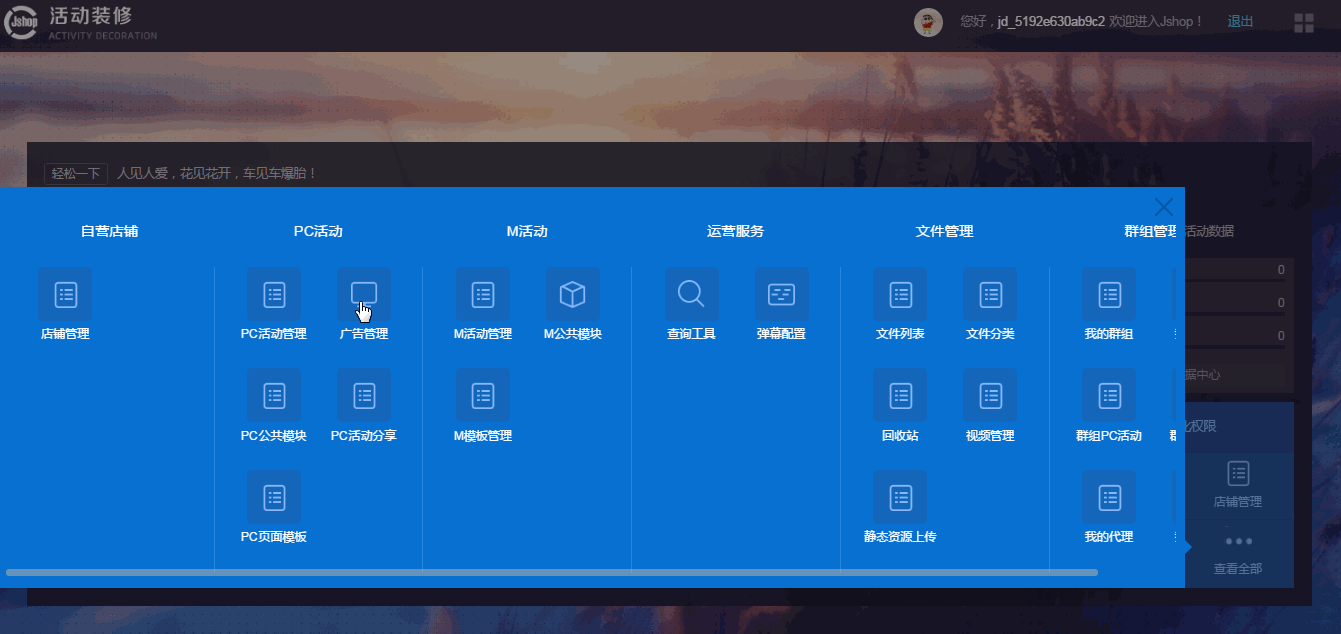
Task: Open PC活动管理 icon
Action: tap(274, 294)
